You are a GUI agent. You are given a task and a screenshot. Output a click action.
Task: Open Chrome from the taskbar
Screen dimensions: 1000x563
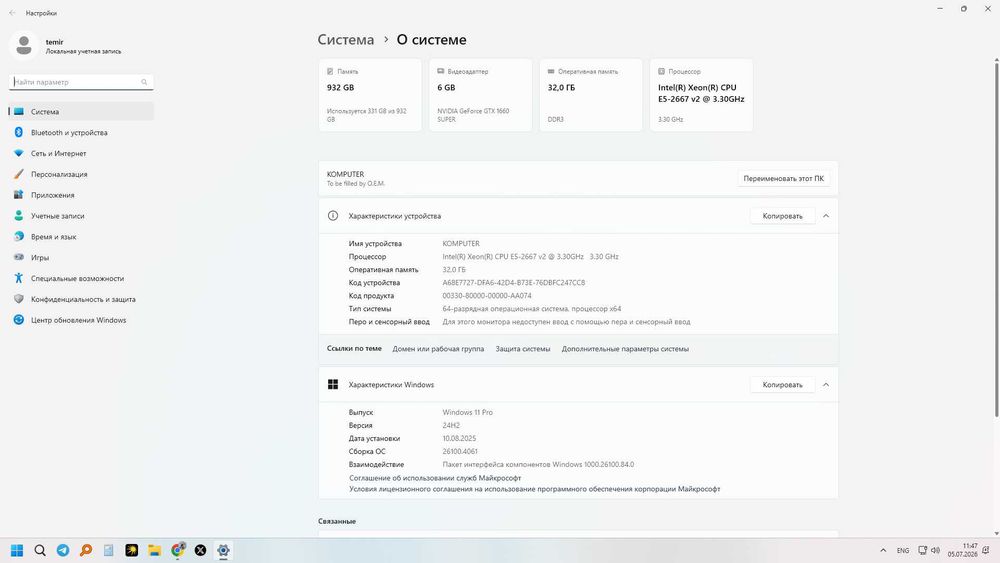(177, 550)
